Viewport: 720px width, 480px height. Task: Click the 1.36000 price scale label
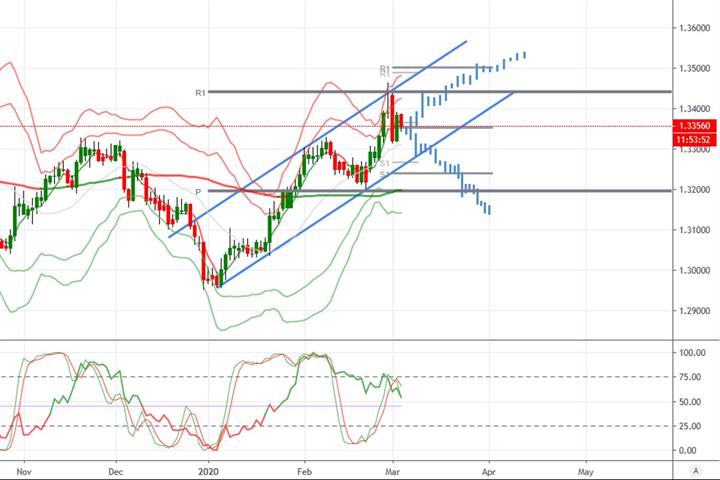[694, 28]
